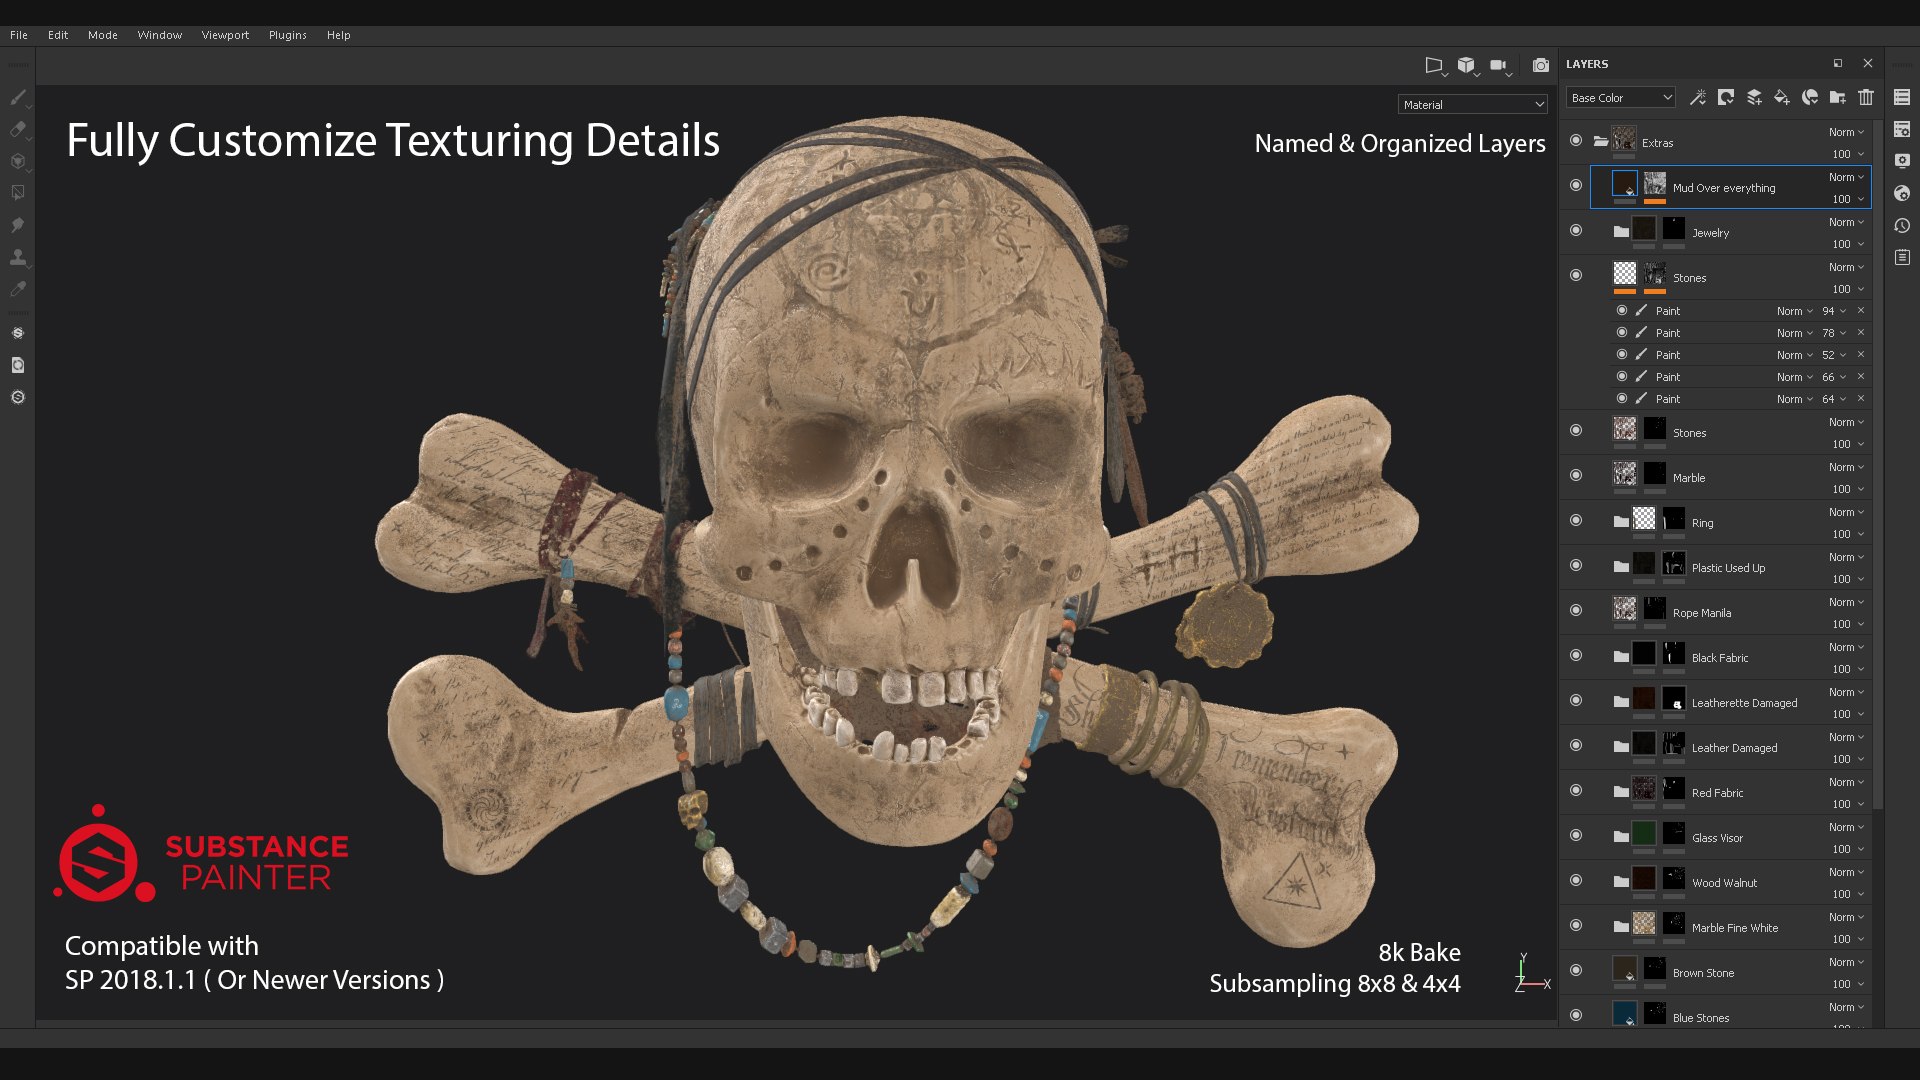Select the Clone stamp tool

(18, 257)
